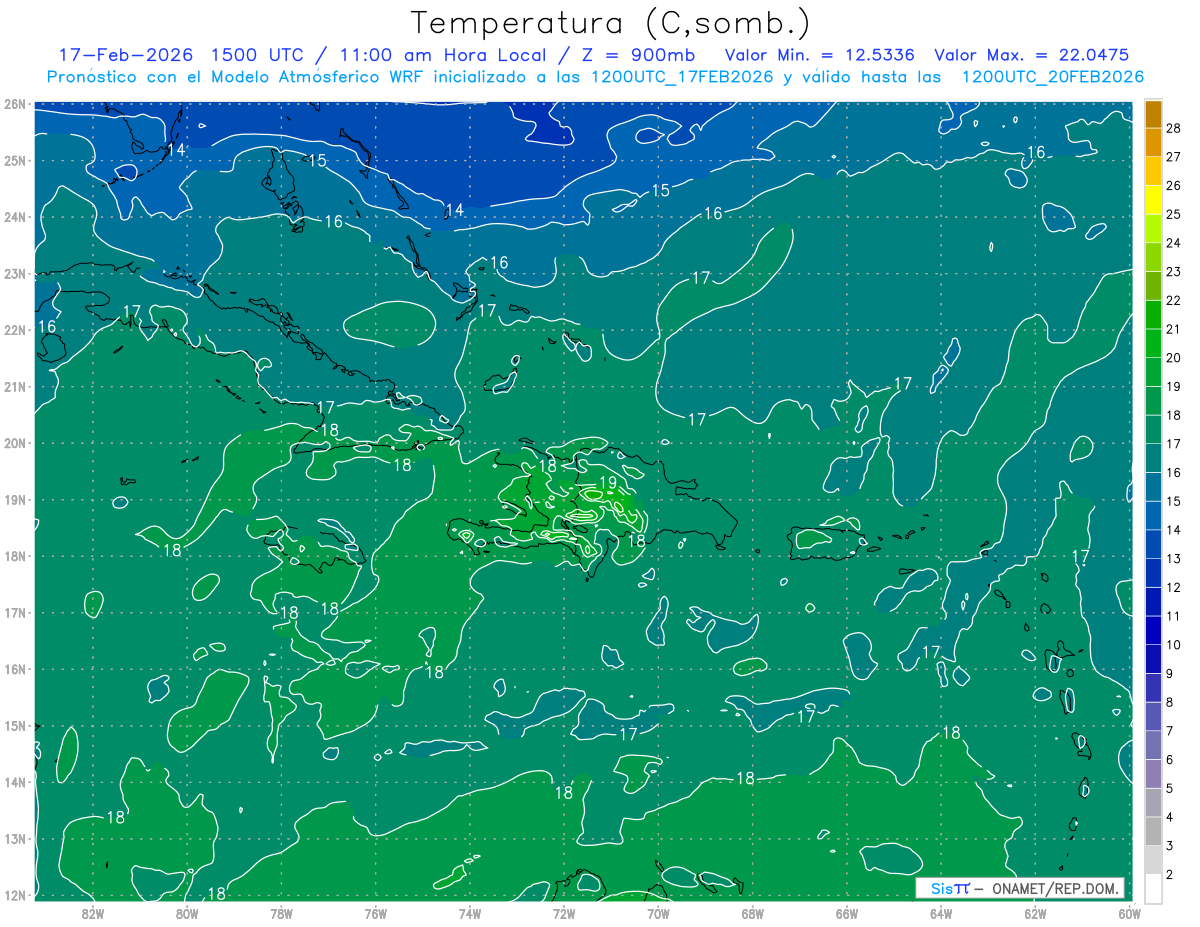This screenshot has width=1200, height=927.
Task: Click the green swatch between legend 21 and 22
Action: pyautogui.click(x=1153, y=315)
